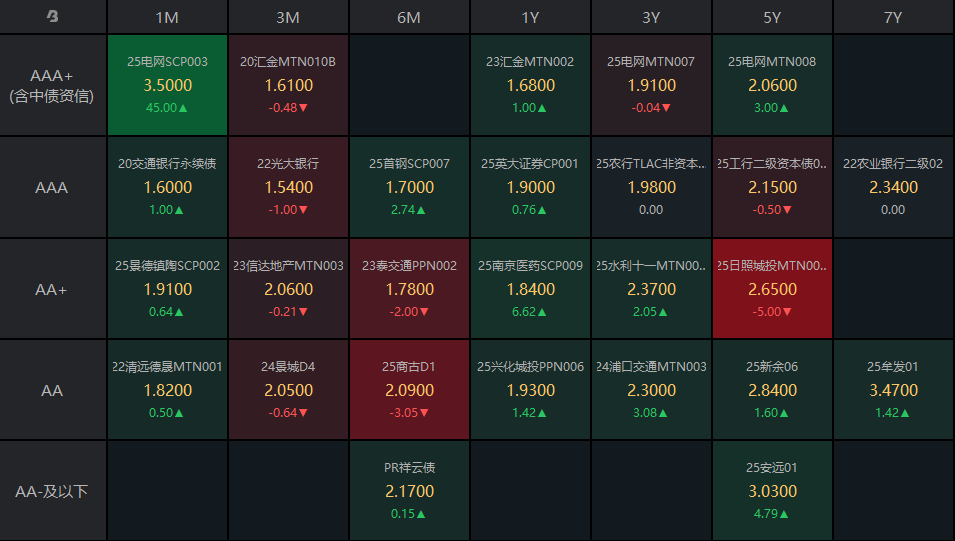The width and height of the screenshot is (955, 541).
Task: Select the 1M maturity column header
Action: click(x=167, y=17)
